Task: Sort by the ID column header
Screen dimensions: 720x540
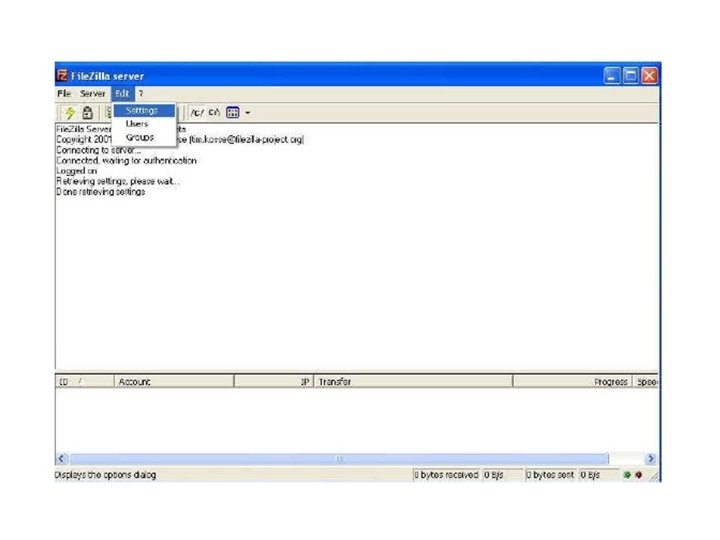Action: [84, 382]
